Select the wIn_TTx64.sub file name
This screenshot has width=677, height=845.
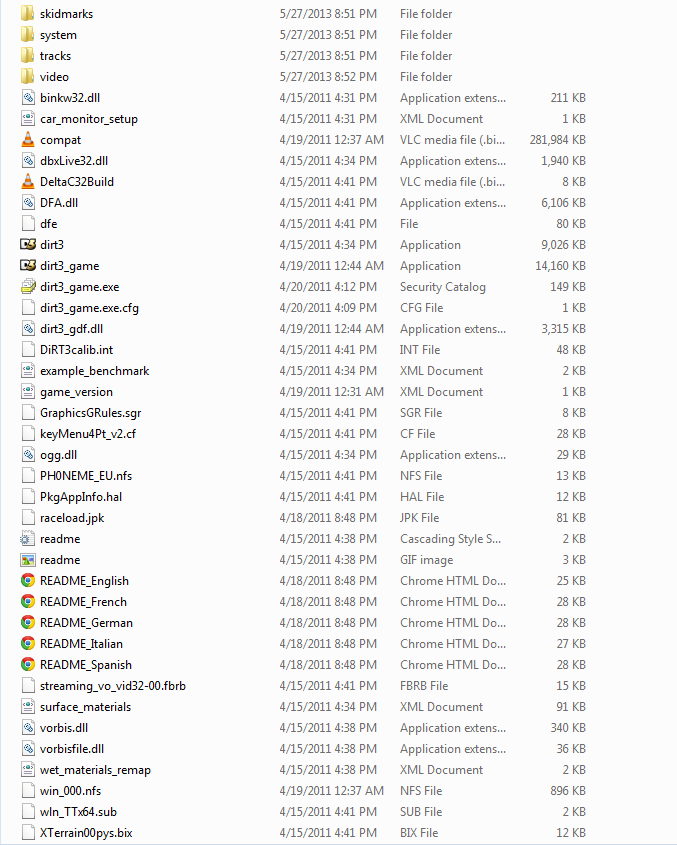(x=78, y=812)
